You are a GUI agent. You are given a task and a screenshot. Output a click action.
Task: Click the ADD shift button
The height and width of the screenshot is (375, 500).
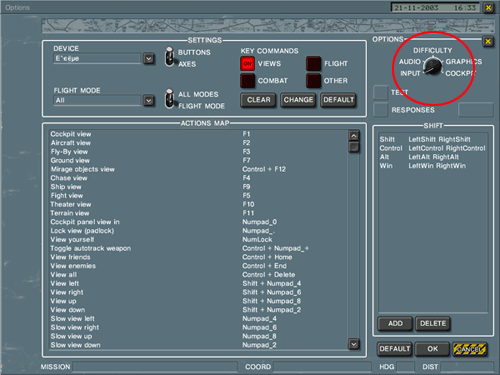coord(395,324)
